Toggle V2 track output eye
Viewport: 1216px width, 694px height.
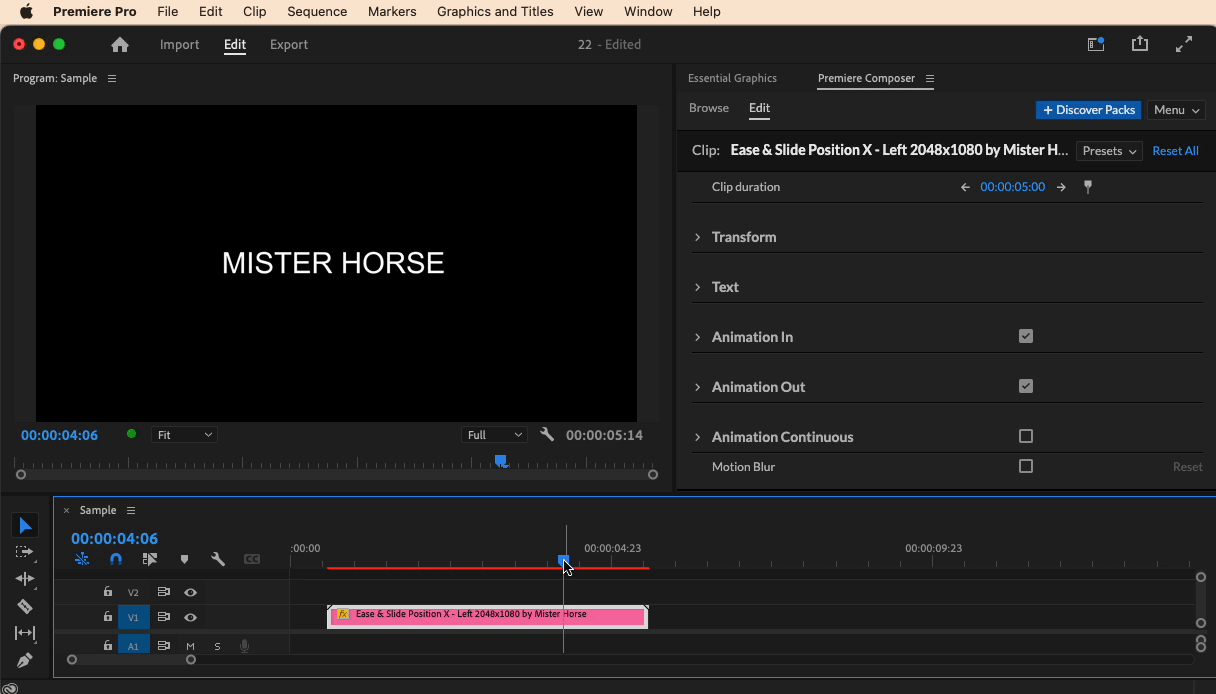tap(190, 592)
